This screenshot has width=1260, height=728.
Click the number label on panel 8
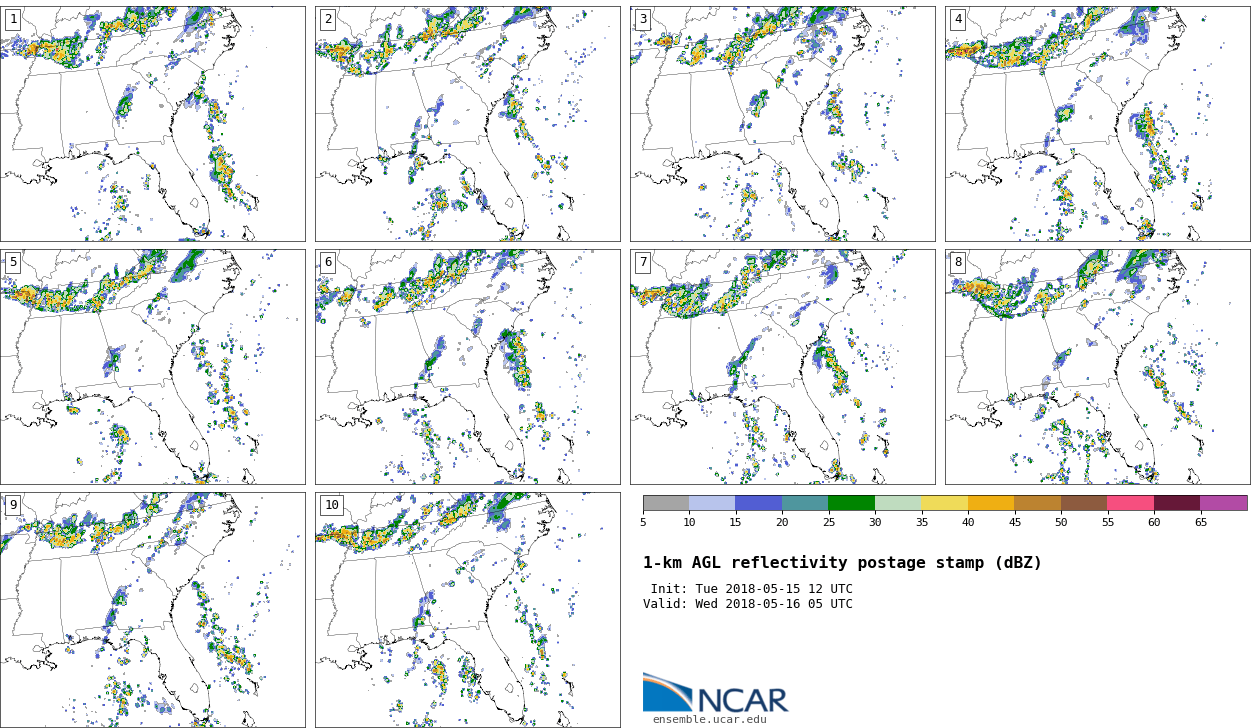pos(958,262)
